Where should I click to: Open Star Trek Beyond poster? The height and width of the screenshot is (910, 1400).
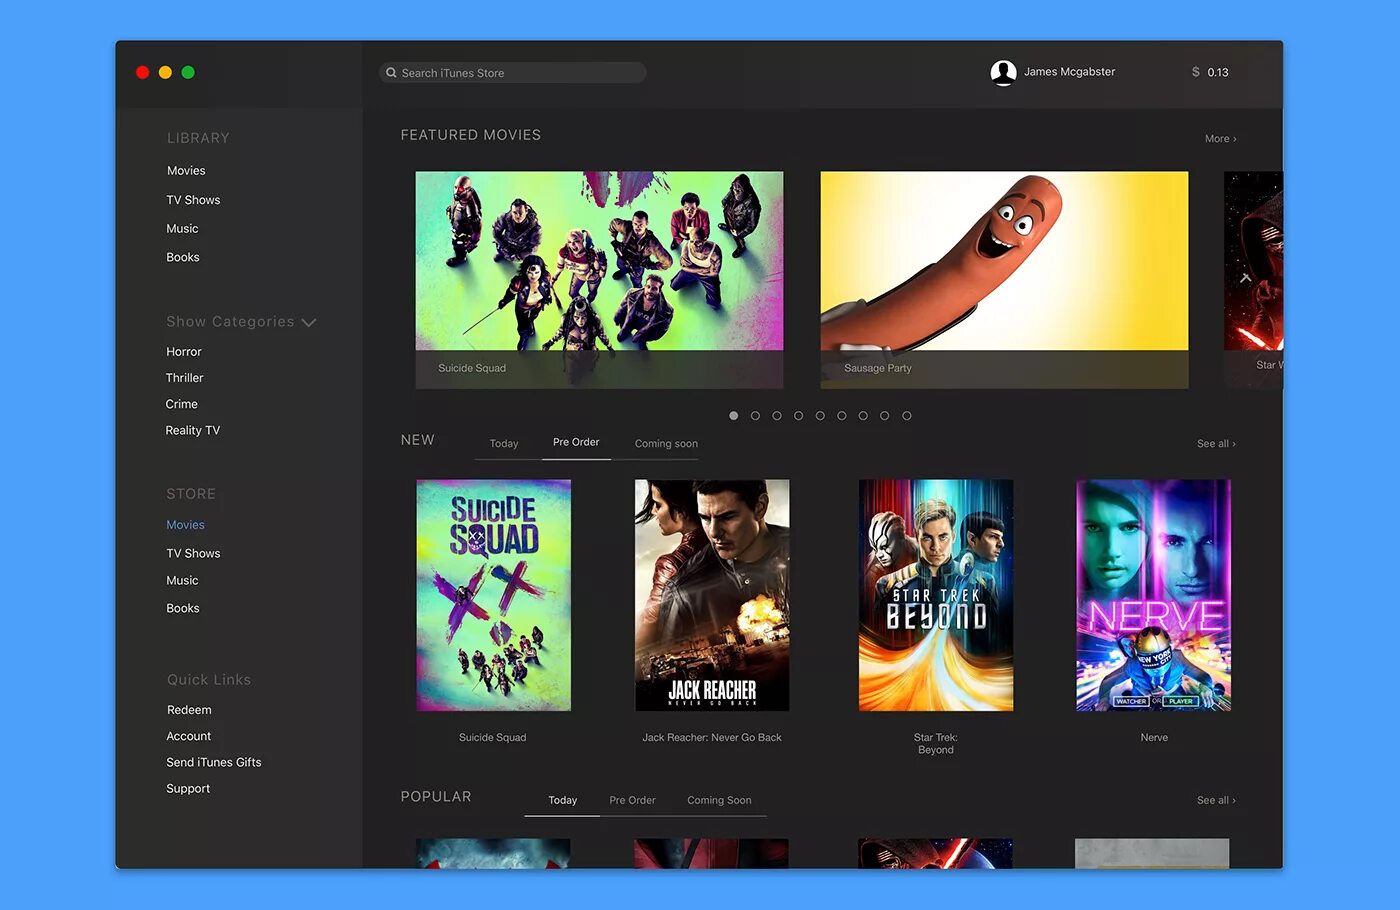pyautogui.click(x=936, y=595)
